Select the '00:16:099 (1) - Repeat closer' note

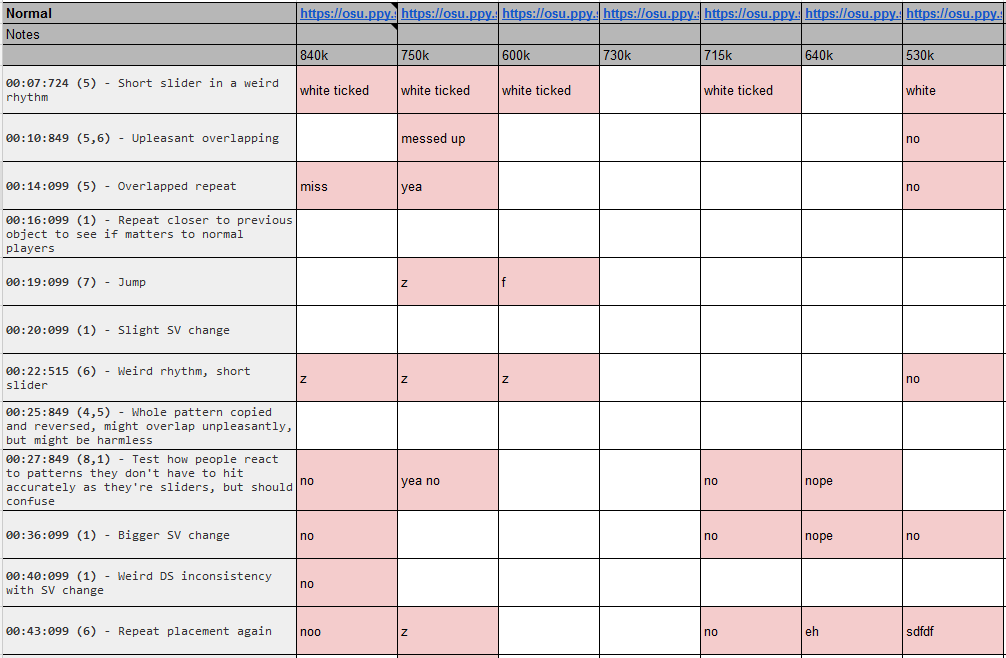click(149, 233)
